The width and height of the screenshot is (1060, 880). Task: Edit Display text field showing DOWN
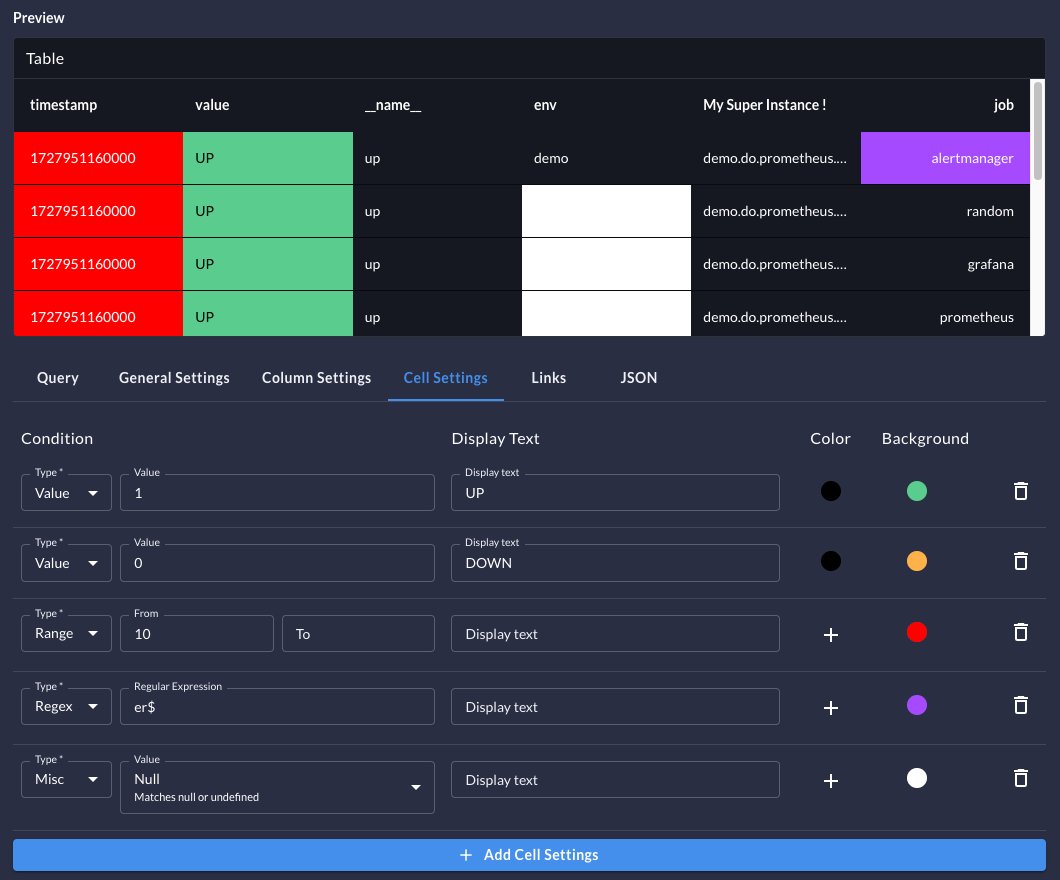(615, 563)
